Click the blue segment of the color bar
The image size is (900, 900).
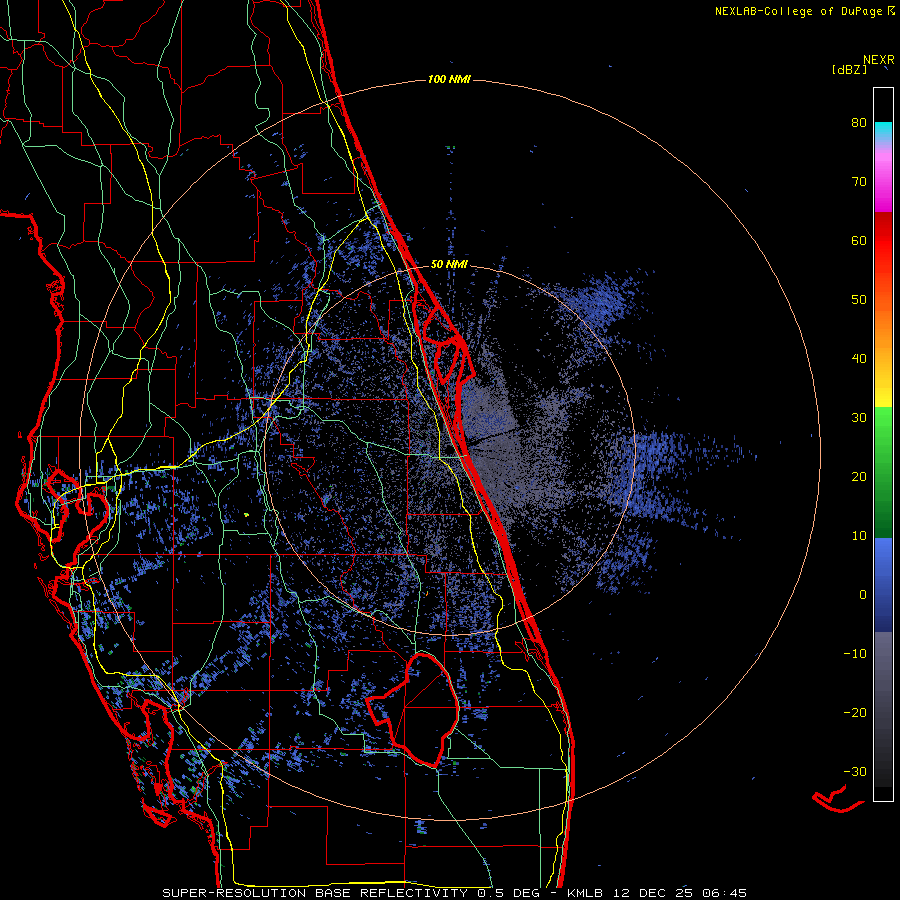click(x=883, y=585)
